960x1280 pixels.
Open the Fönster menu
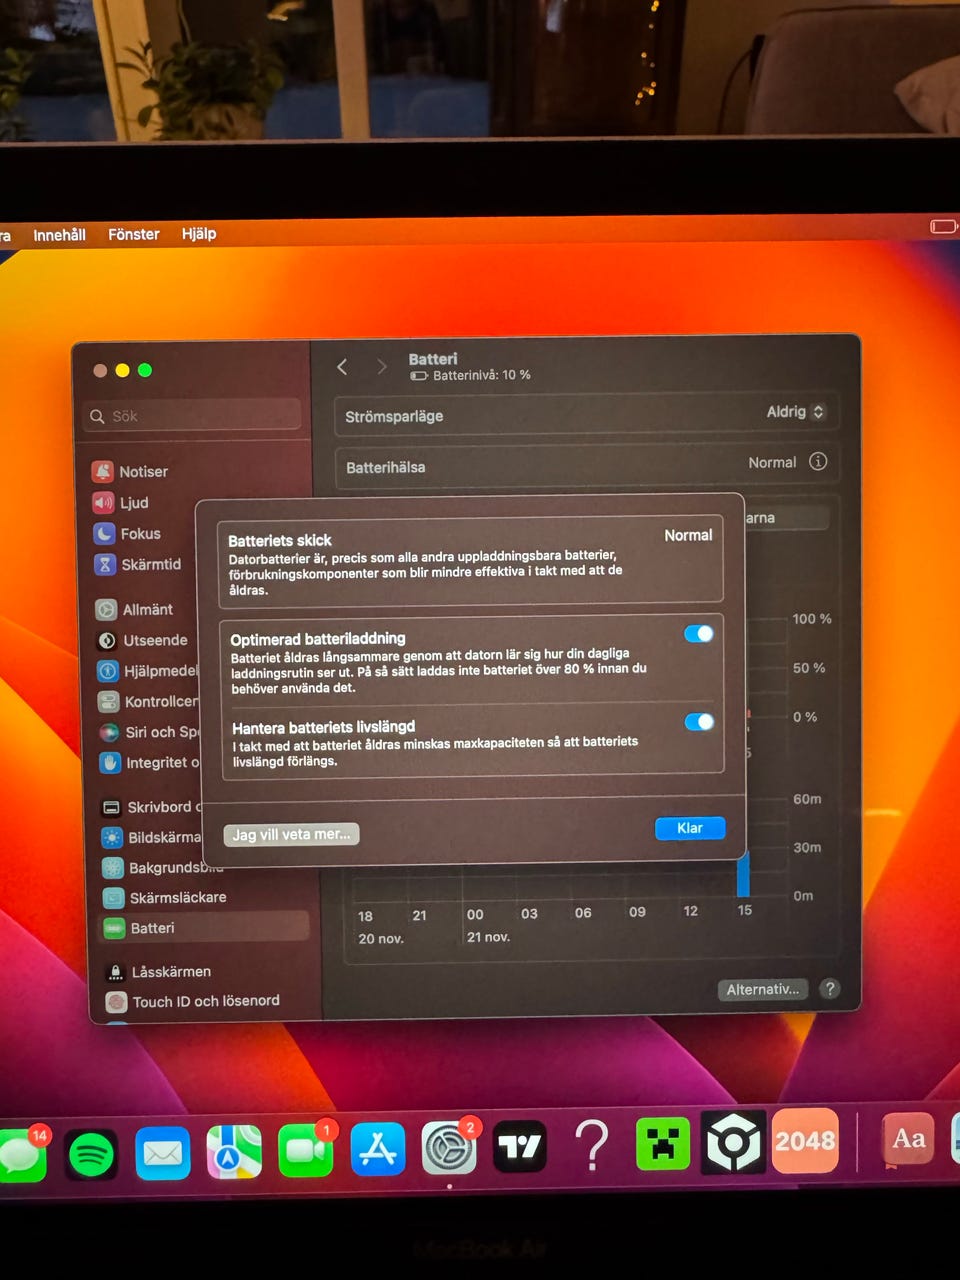coord(133,234)
